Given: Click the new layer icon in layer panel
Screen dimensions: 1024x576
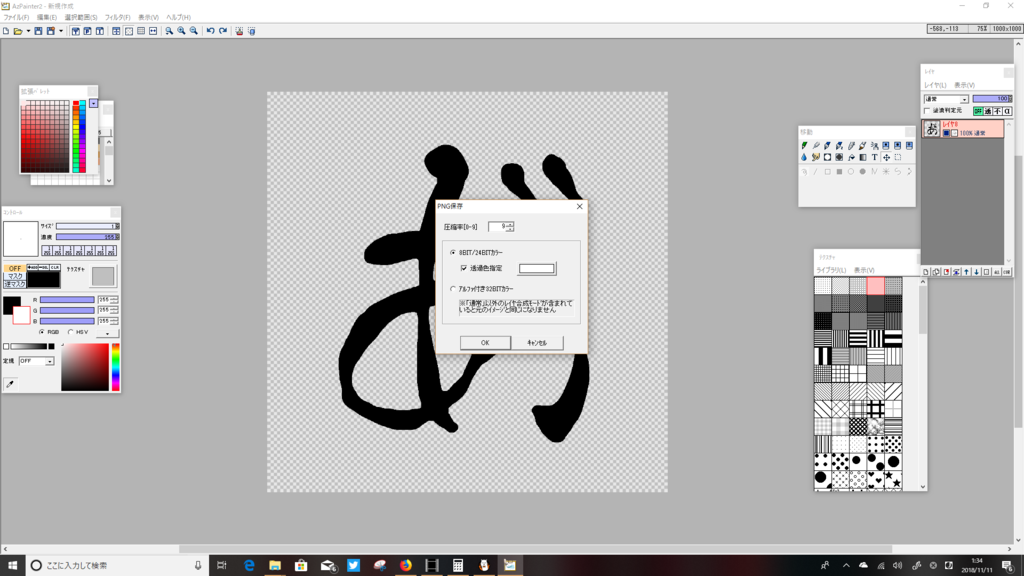Looking at the screenshot, I should click(926, 272).
